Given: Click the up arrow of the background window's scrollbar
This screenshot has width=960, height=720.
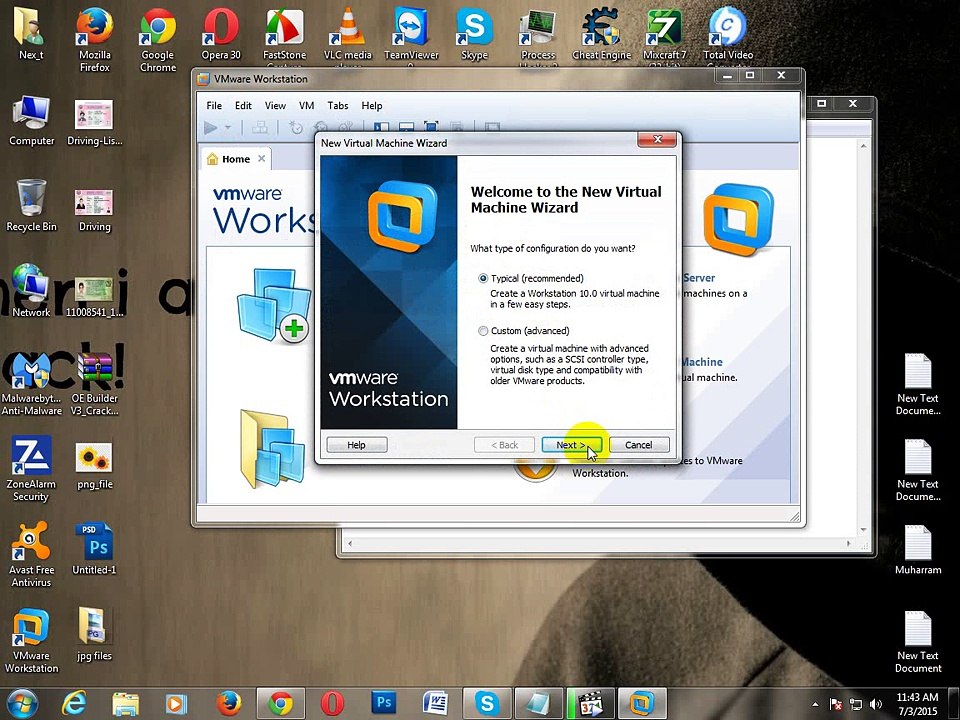Looking at the screenshot, I should 863,147.
